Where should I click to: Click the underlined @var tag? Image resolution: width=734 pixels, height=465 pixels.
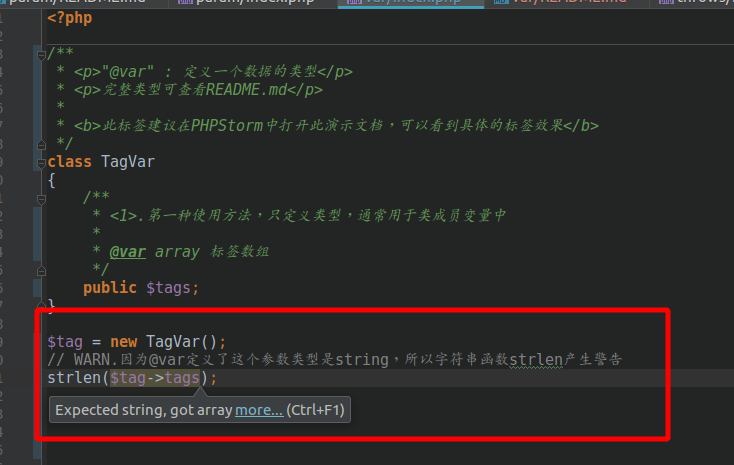[128, 252]
